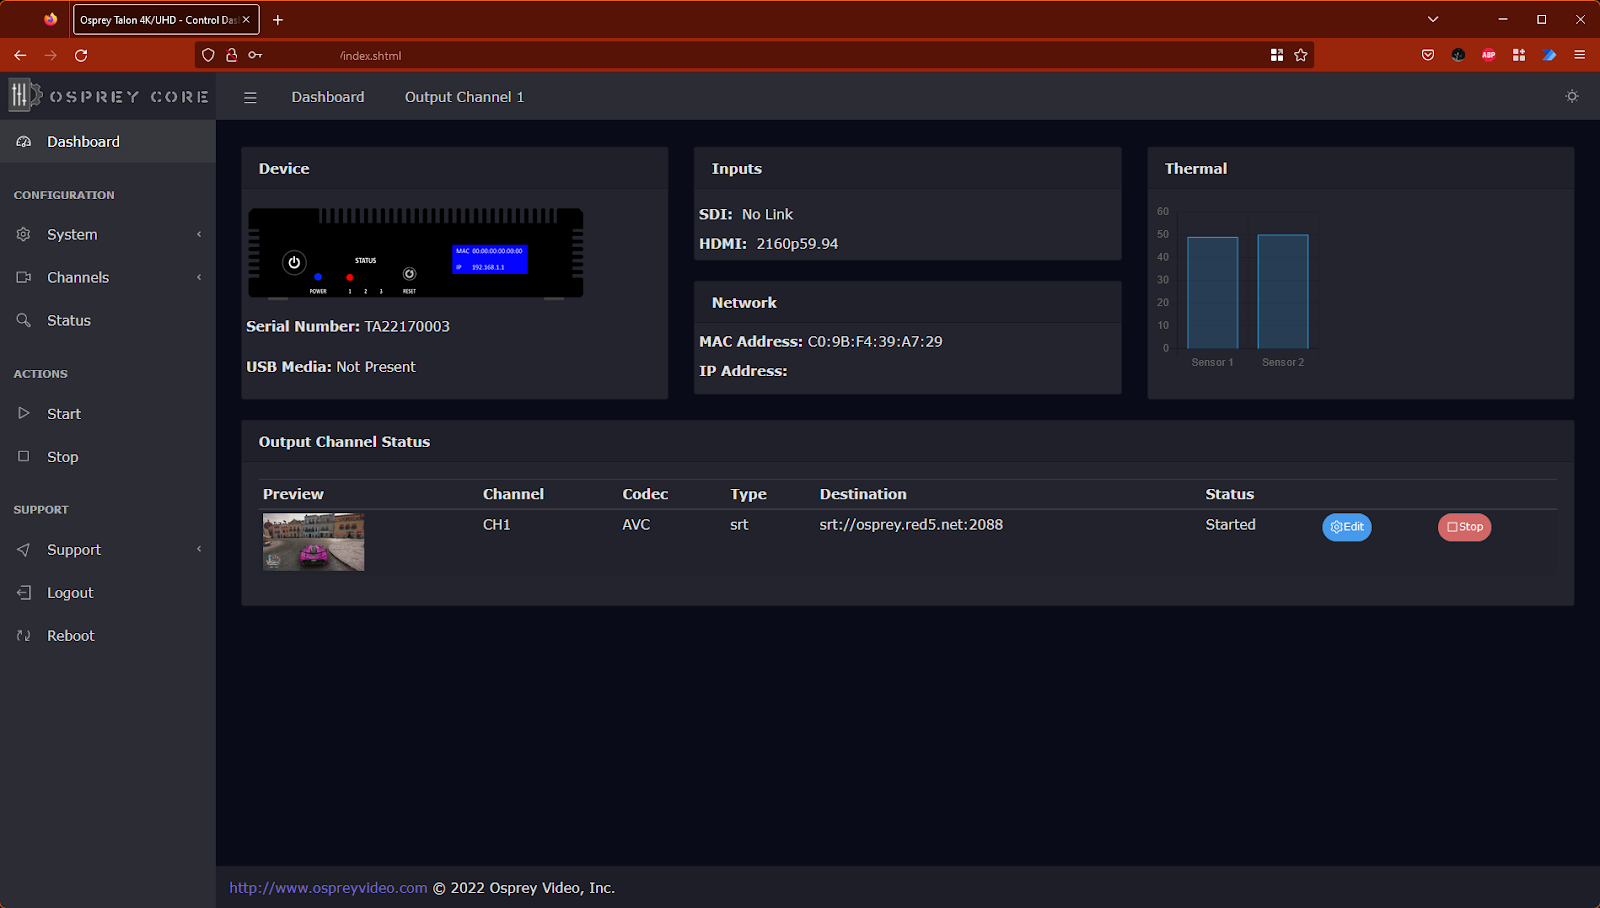Open the Adblock Plus extension icon
Image resolution: width=1600 pixels, height=908 pixels.
tap(1489, 55)
